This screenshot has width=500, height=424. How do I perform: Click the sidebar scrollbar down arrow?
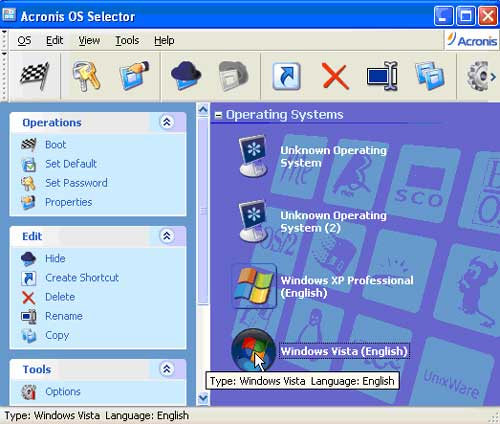click(203, 398)
